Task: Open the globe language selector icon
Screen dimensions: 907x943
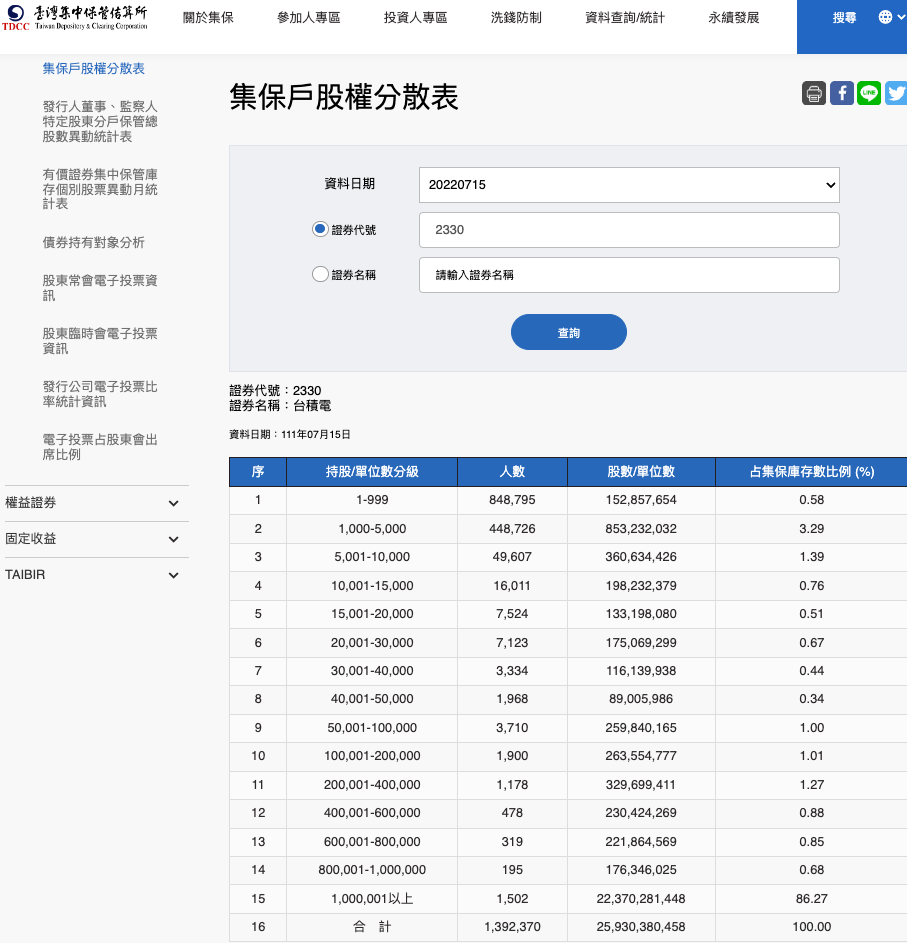Action: 883,16
